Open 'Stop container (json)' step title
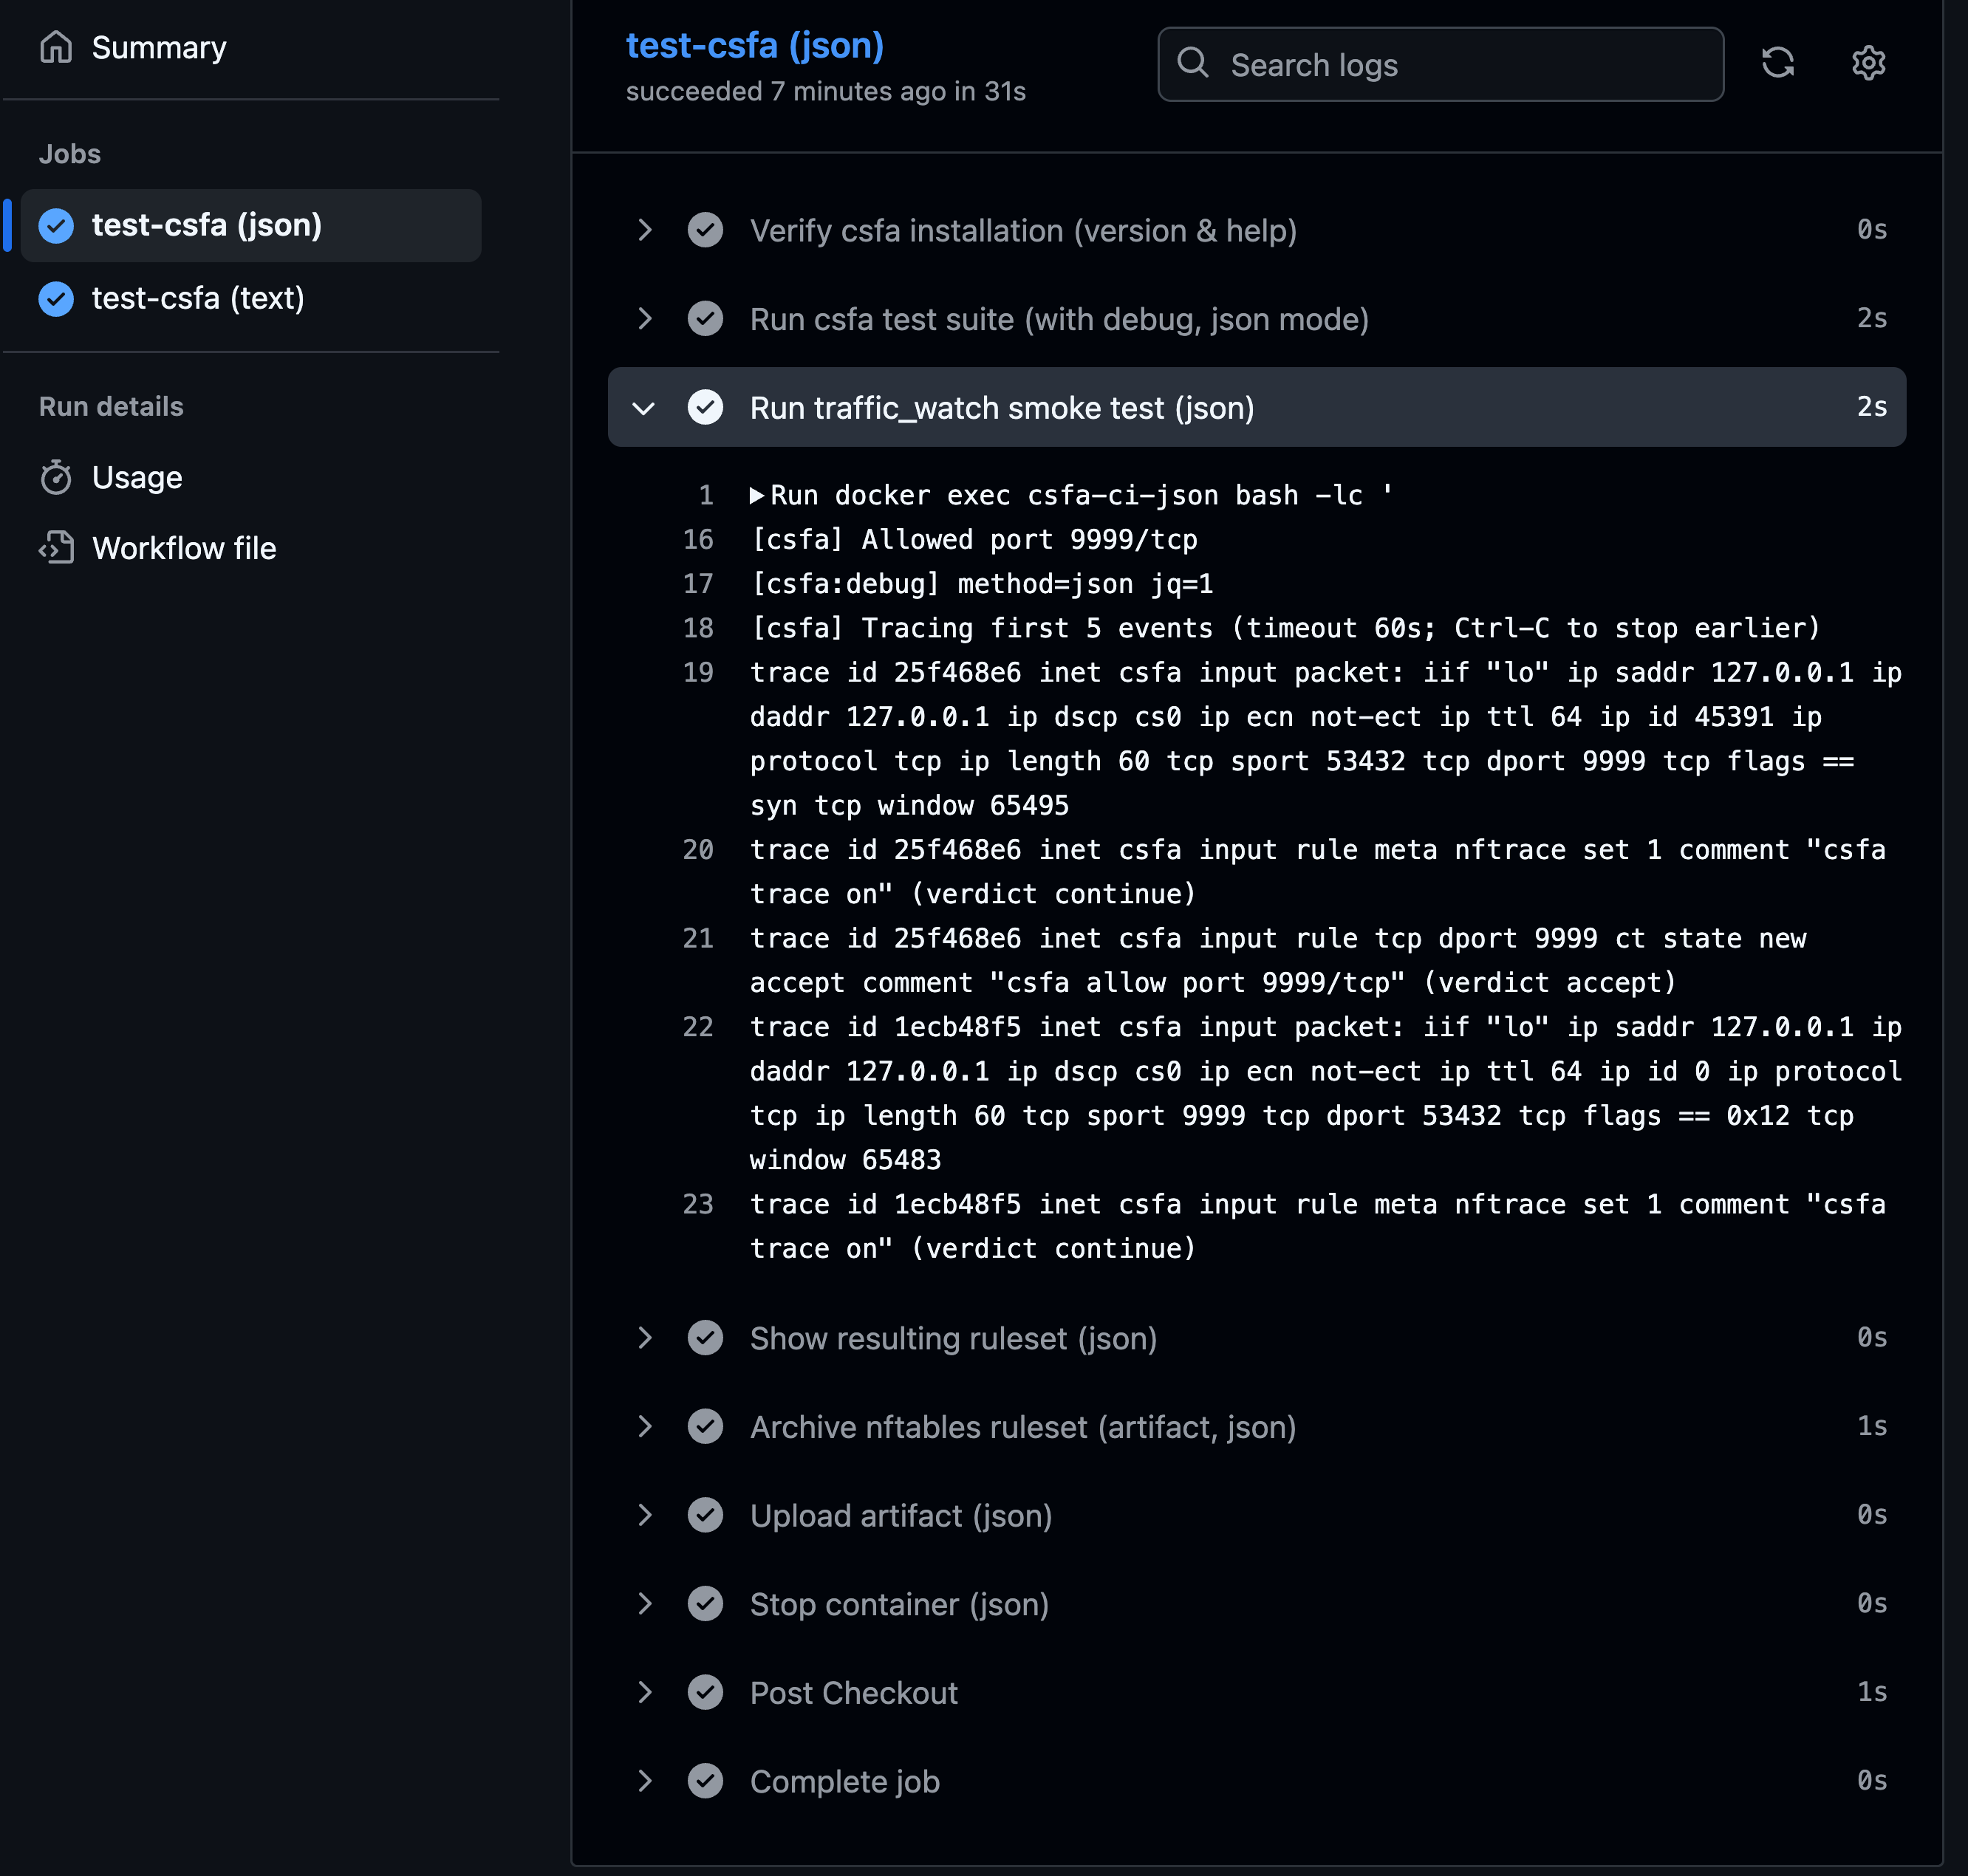 899,1604
